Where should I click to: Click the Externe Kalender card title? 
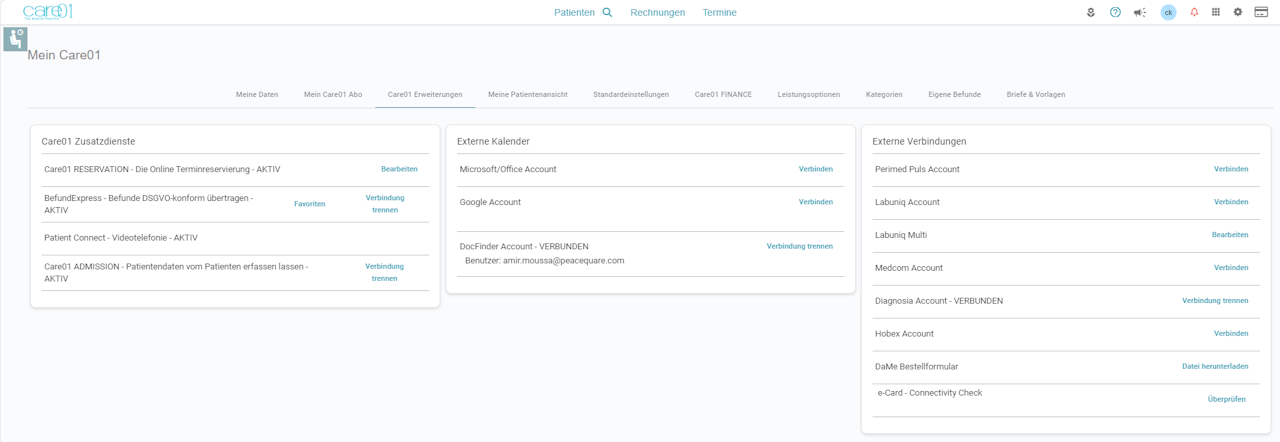[493, 141]
